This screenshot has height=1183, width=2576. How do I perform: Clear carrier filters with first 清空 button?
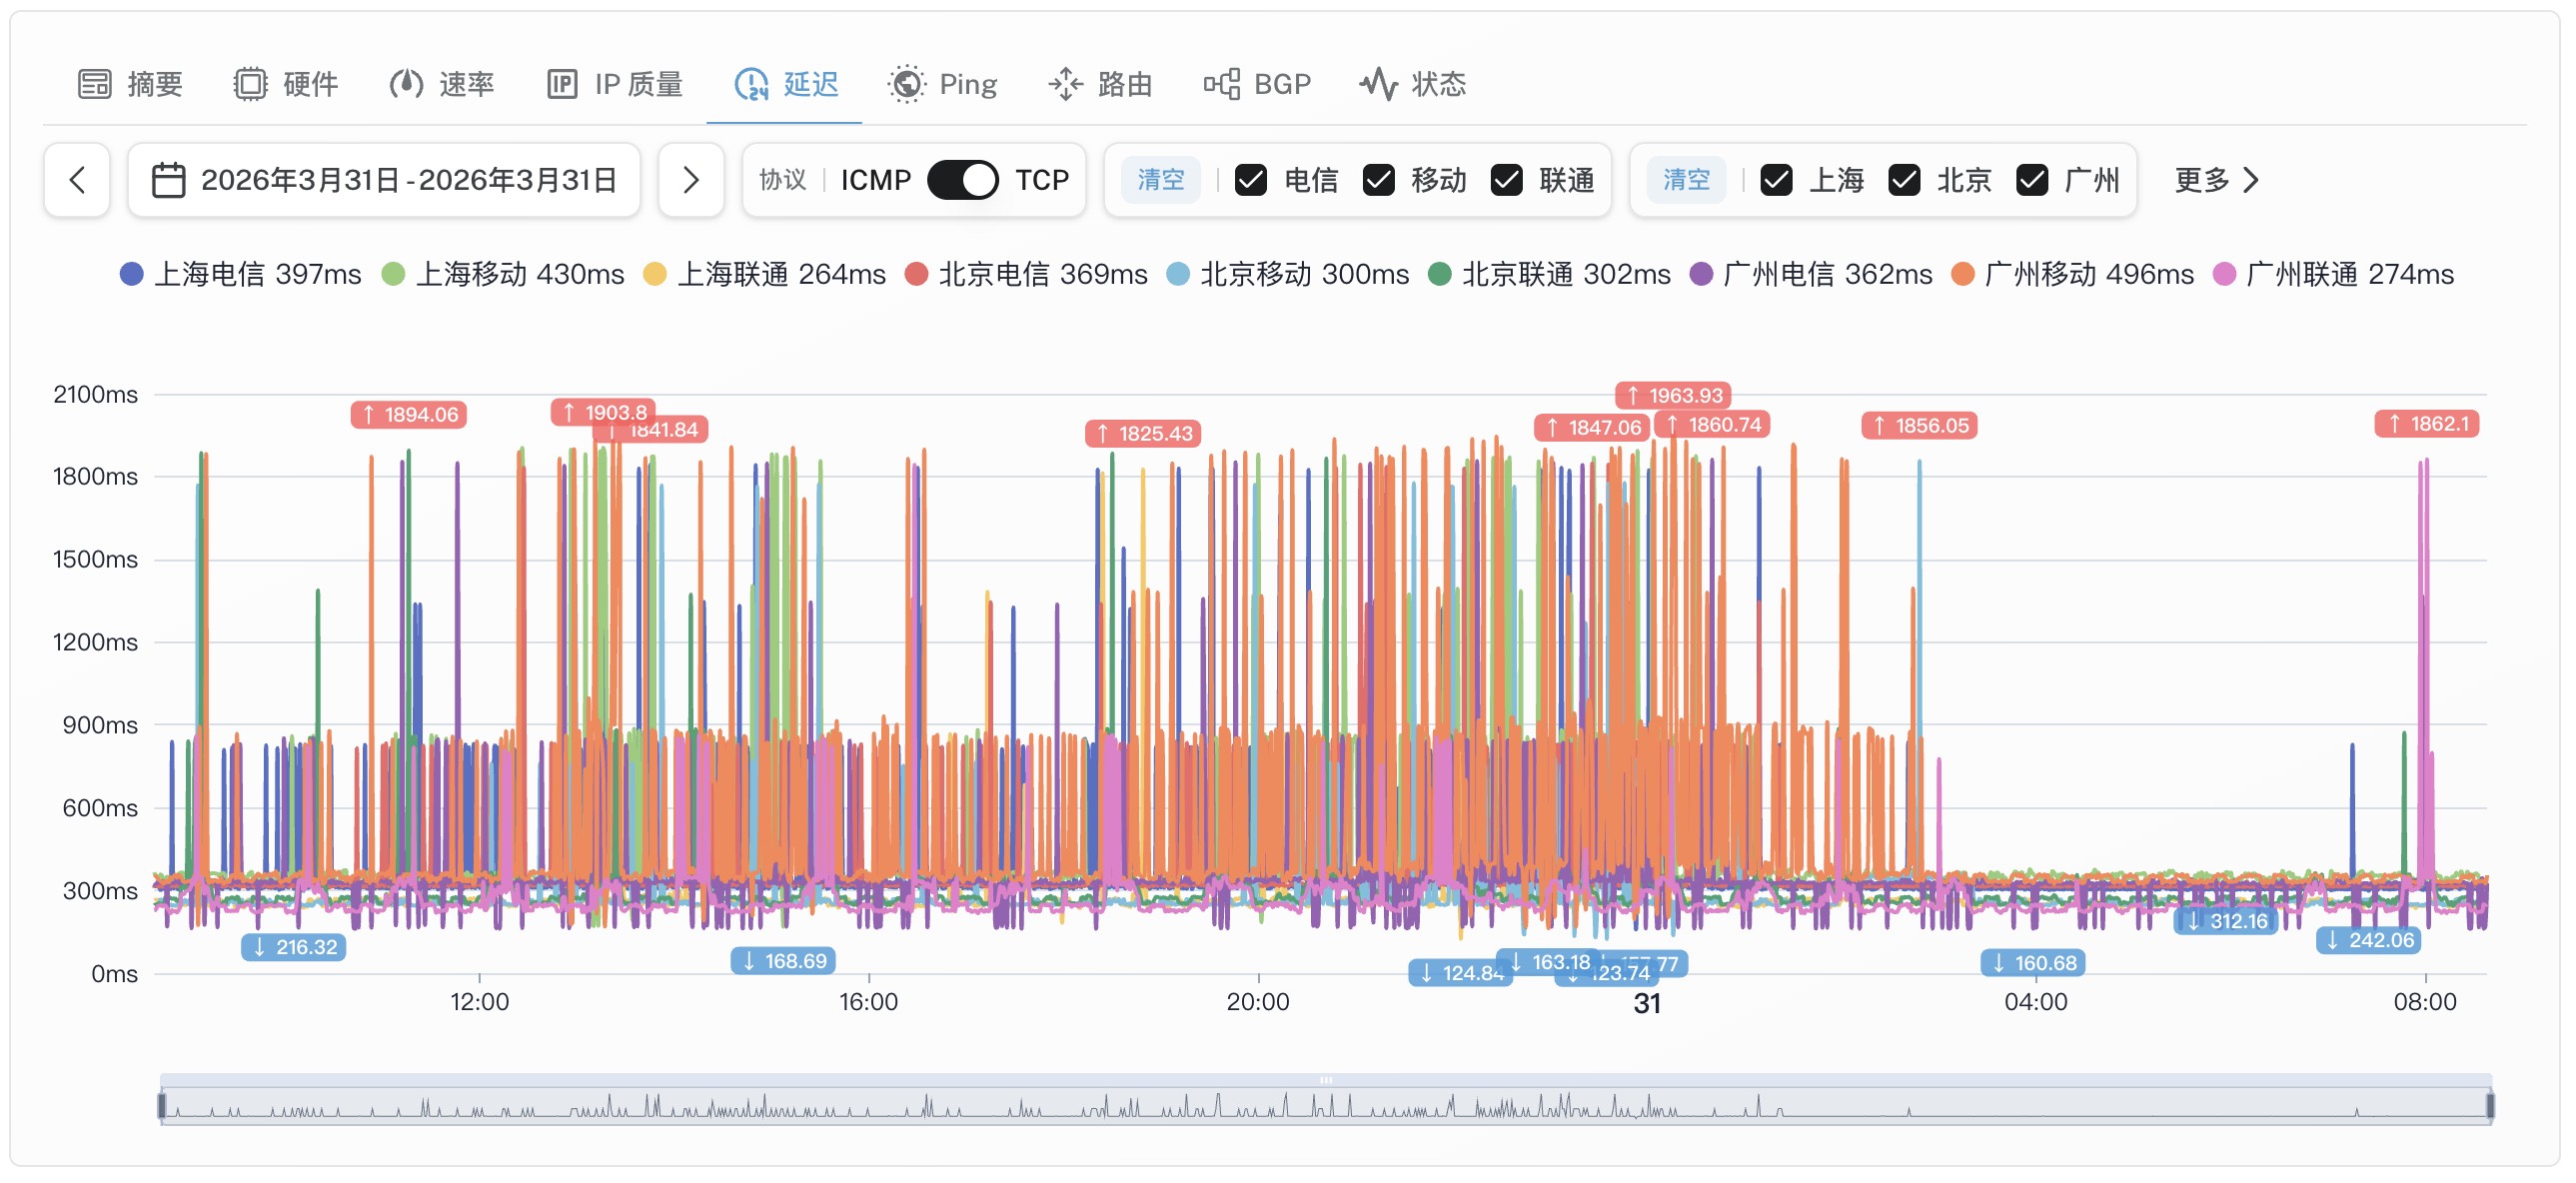point(1160,180)
